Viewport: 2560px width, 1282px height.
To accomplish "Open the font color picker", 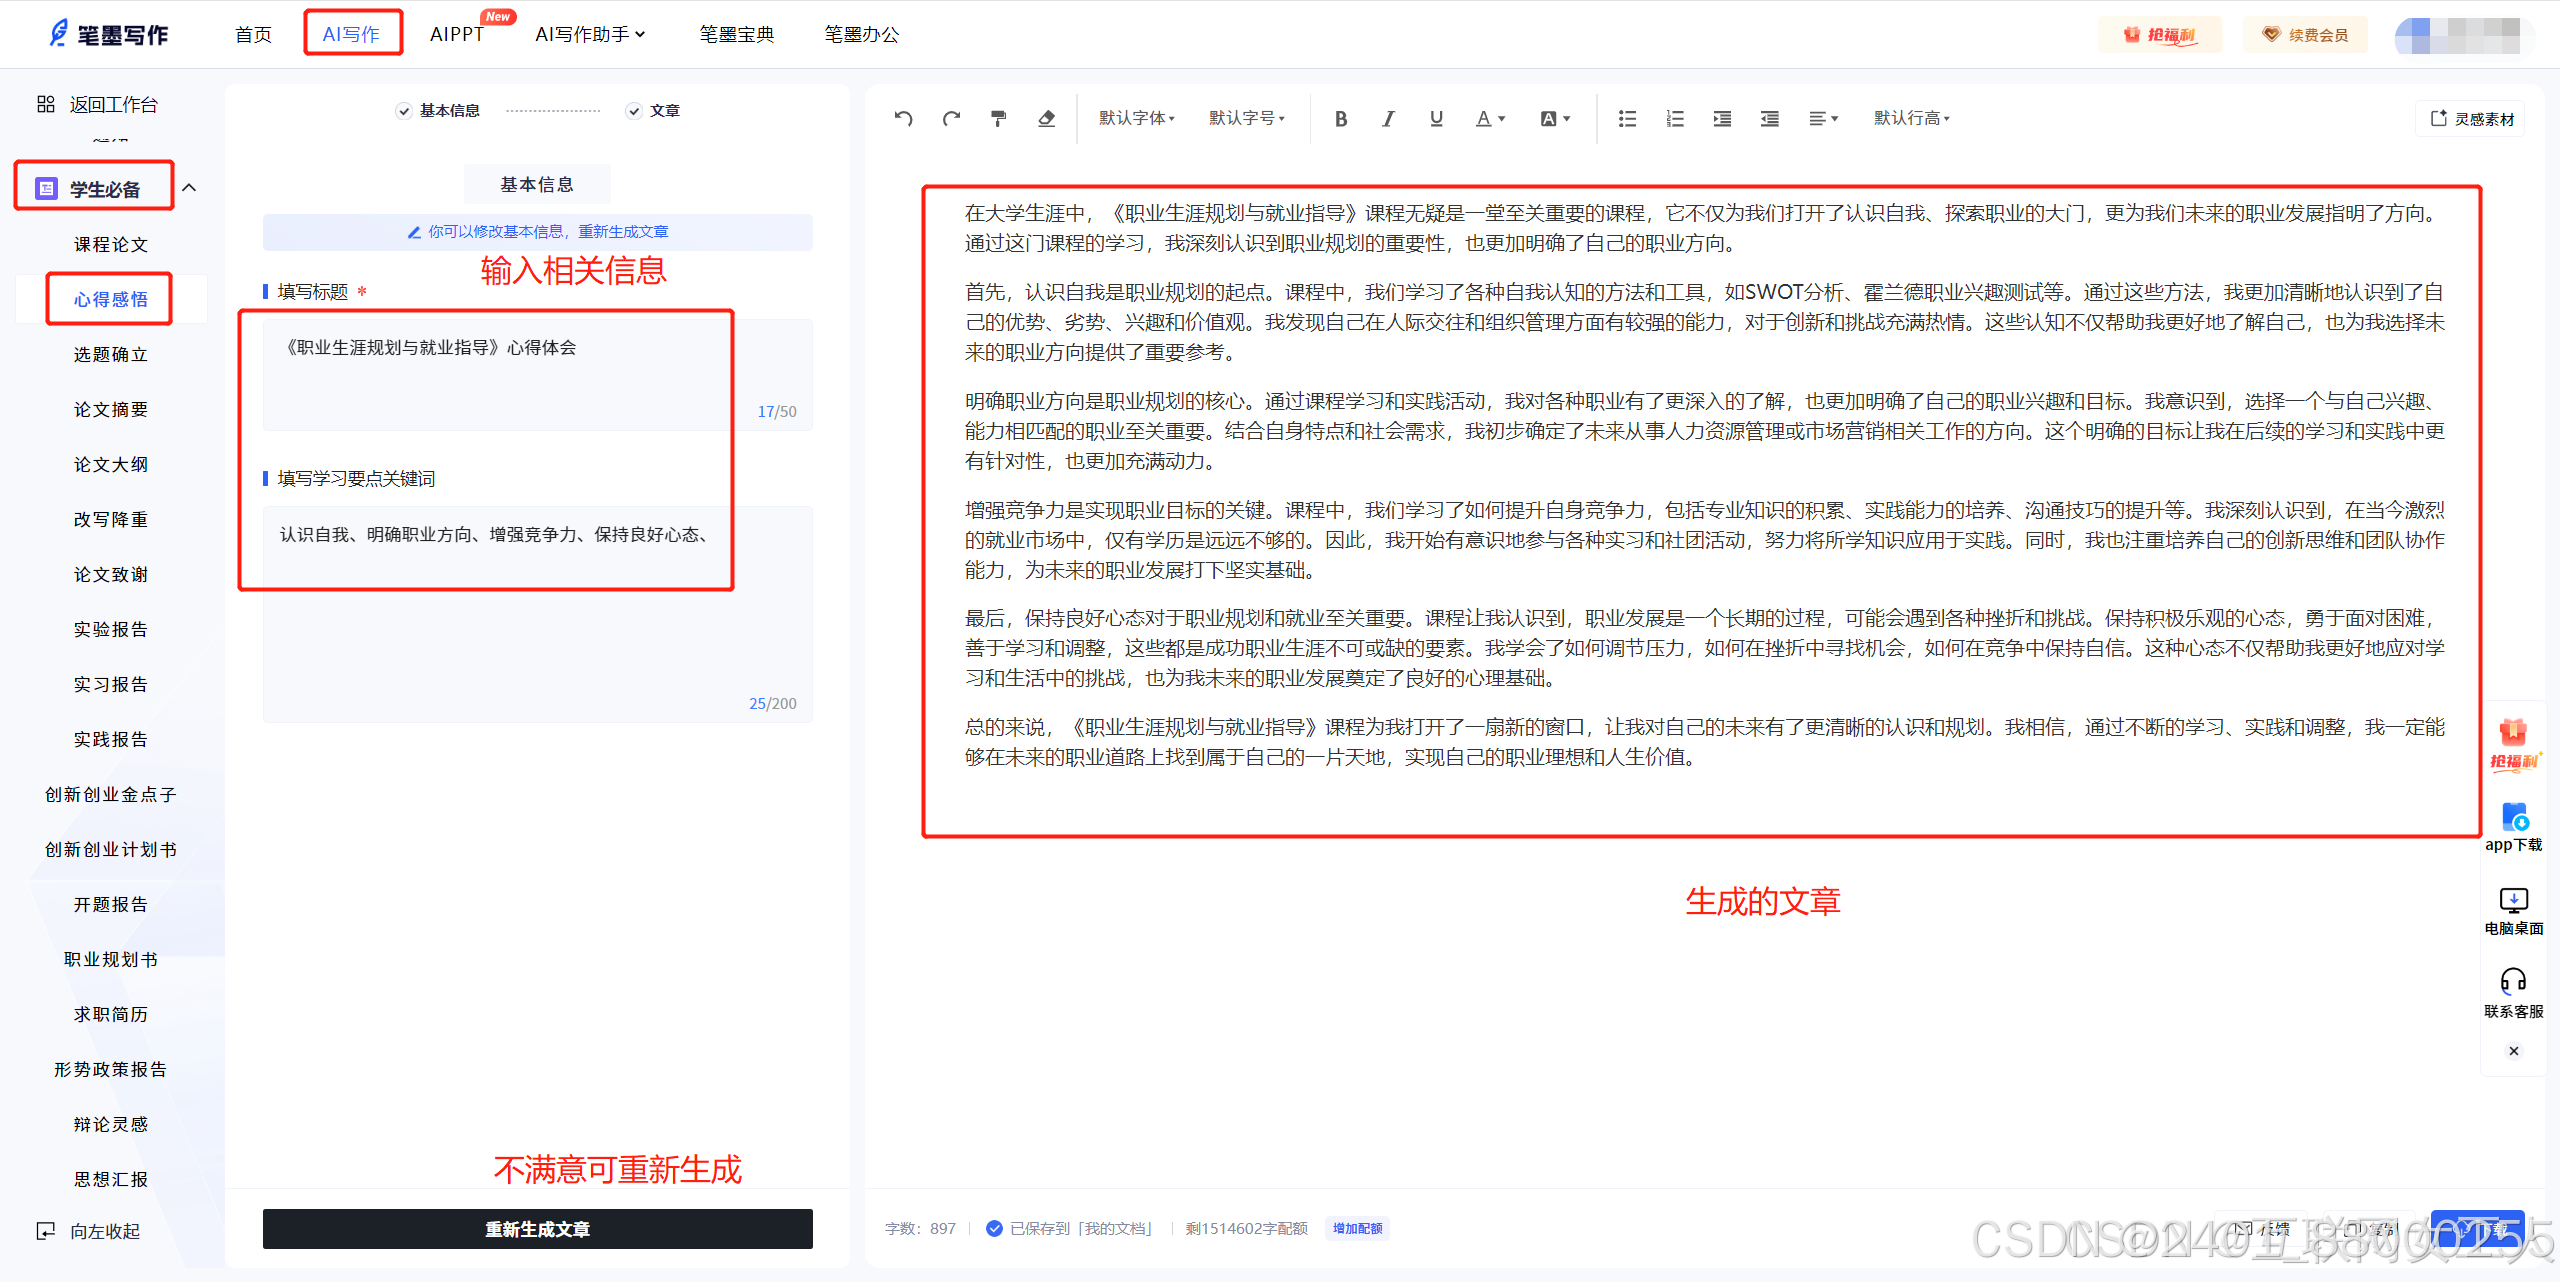I will pyautogui.click(x=1490, y=119).
